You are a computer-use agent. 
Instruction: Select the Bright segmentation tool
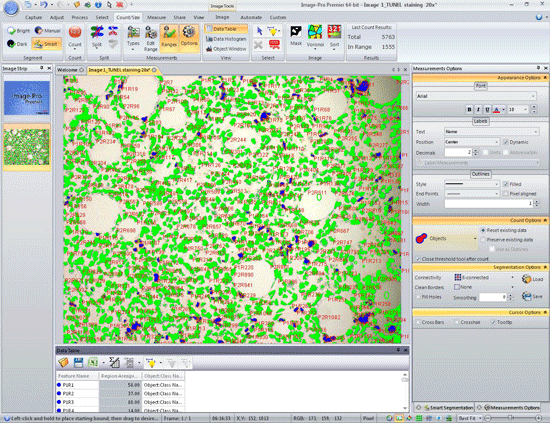point(19,31)
